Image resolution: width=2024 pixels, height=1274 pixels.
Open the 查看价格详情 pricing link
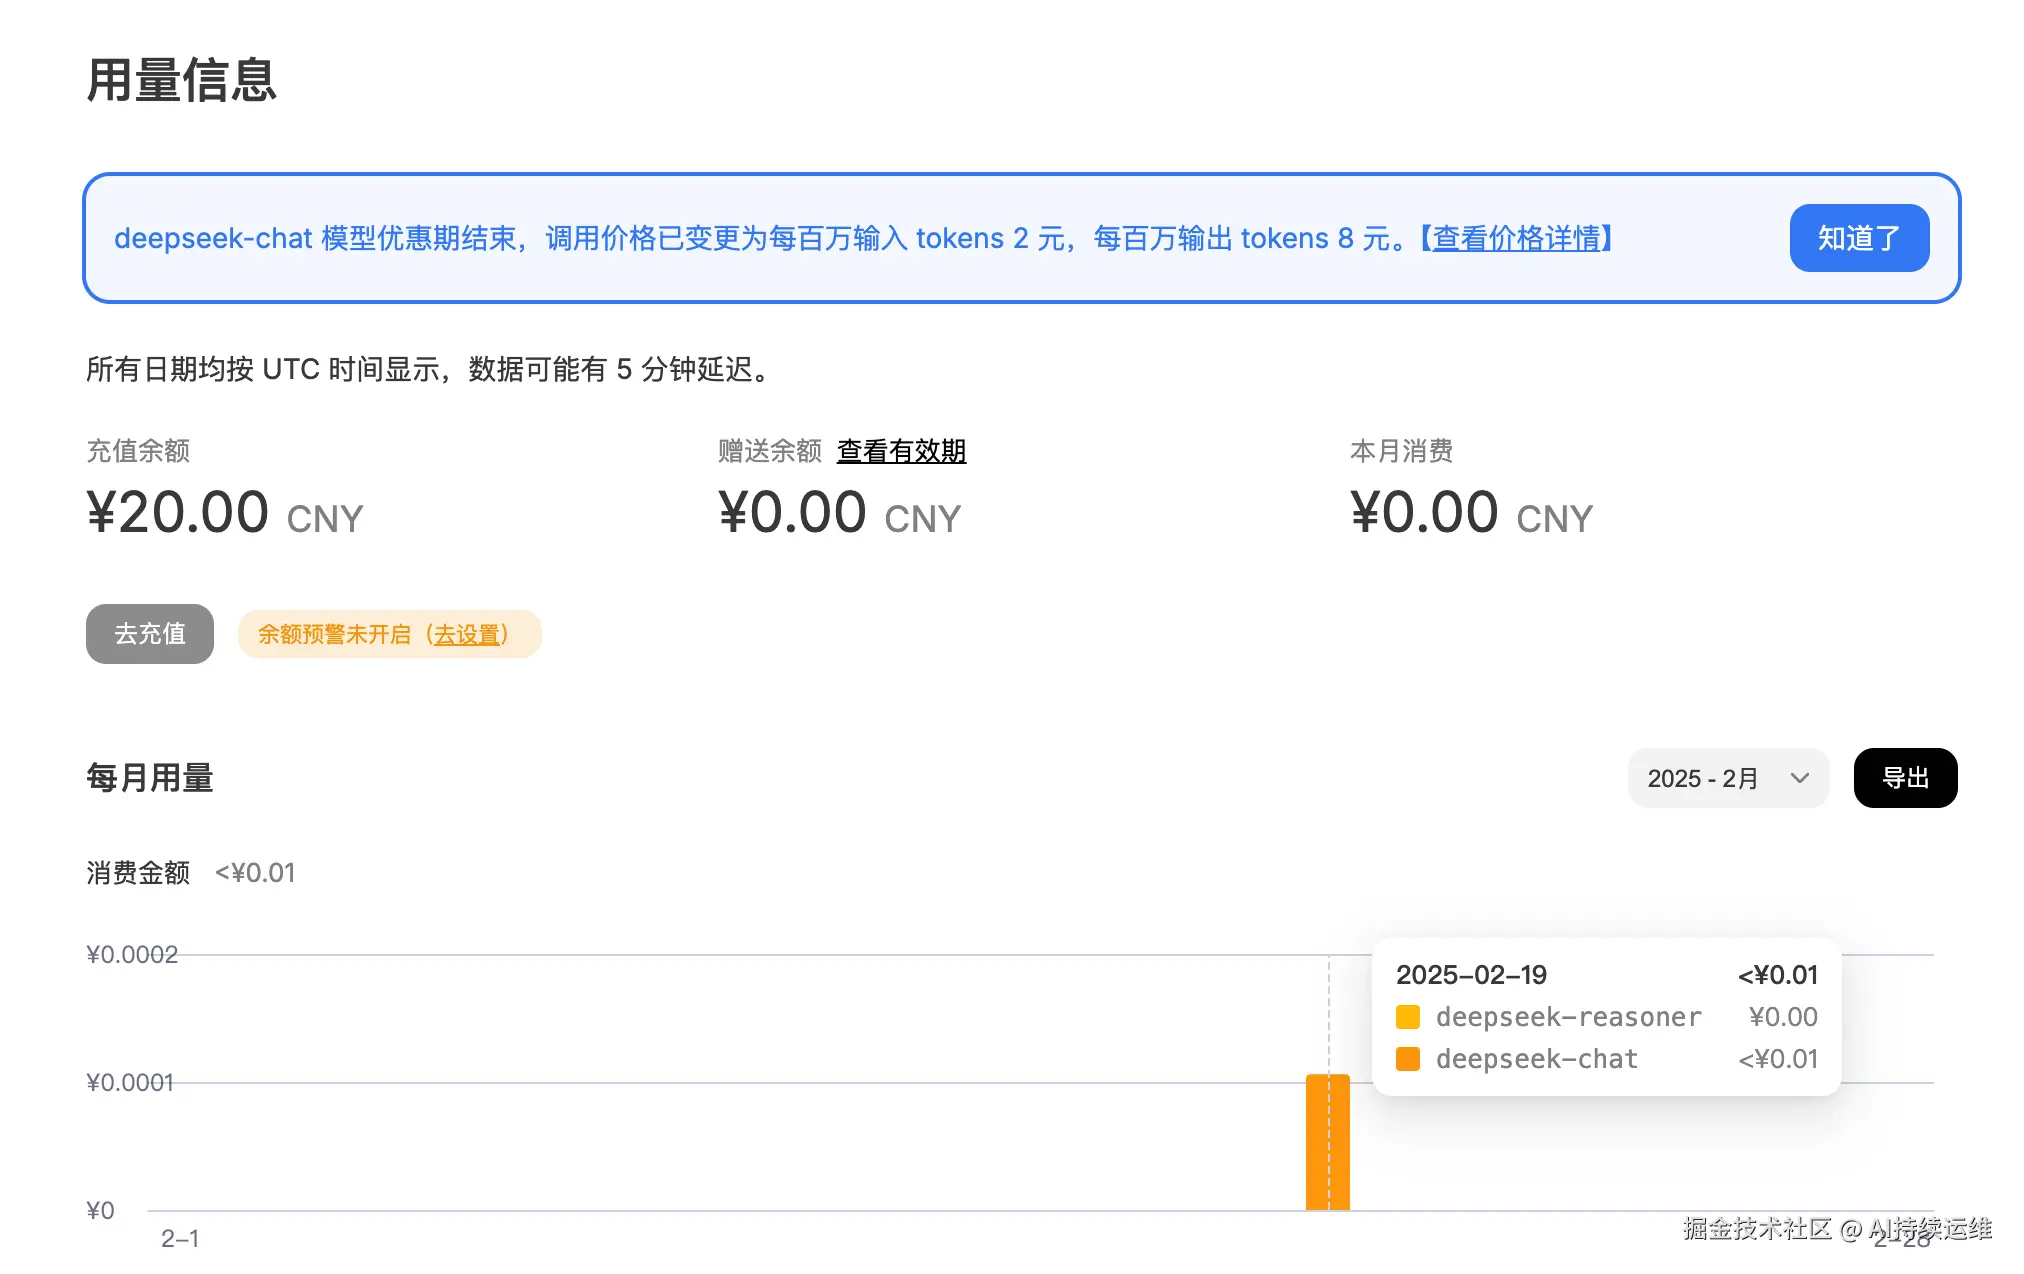coord(1516,238)
